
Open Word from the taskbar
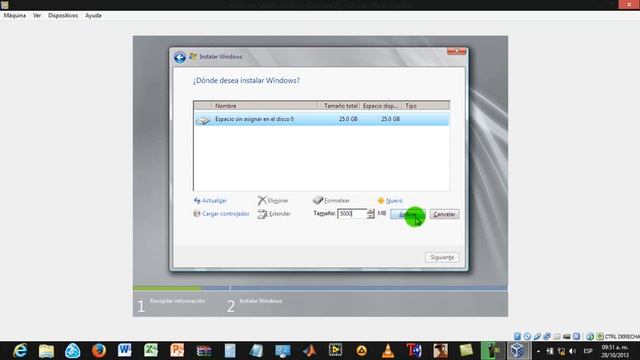[124, 350]
